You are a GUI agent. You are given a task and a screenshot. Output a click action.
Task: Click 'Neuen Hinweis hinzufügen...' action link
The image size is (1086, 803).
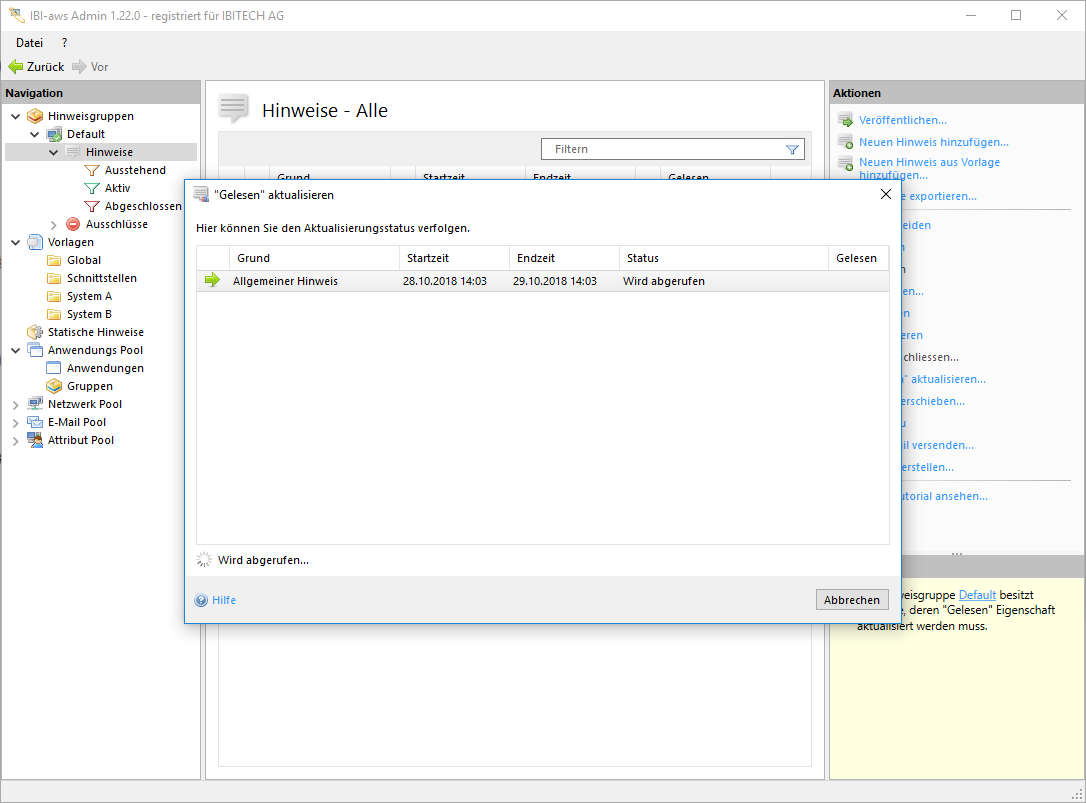933,142
